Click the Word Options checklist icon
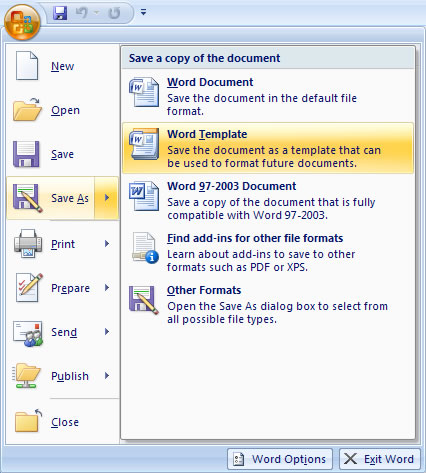 coord(239,459)
